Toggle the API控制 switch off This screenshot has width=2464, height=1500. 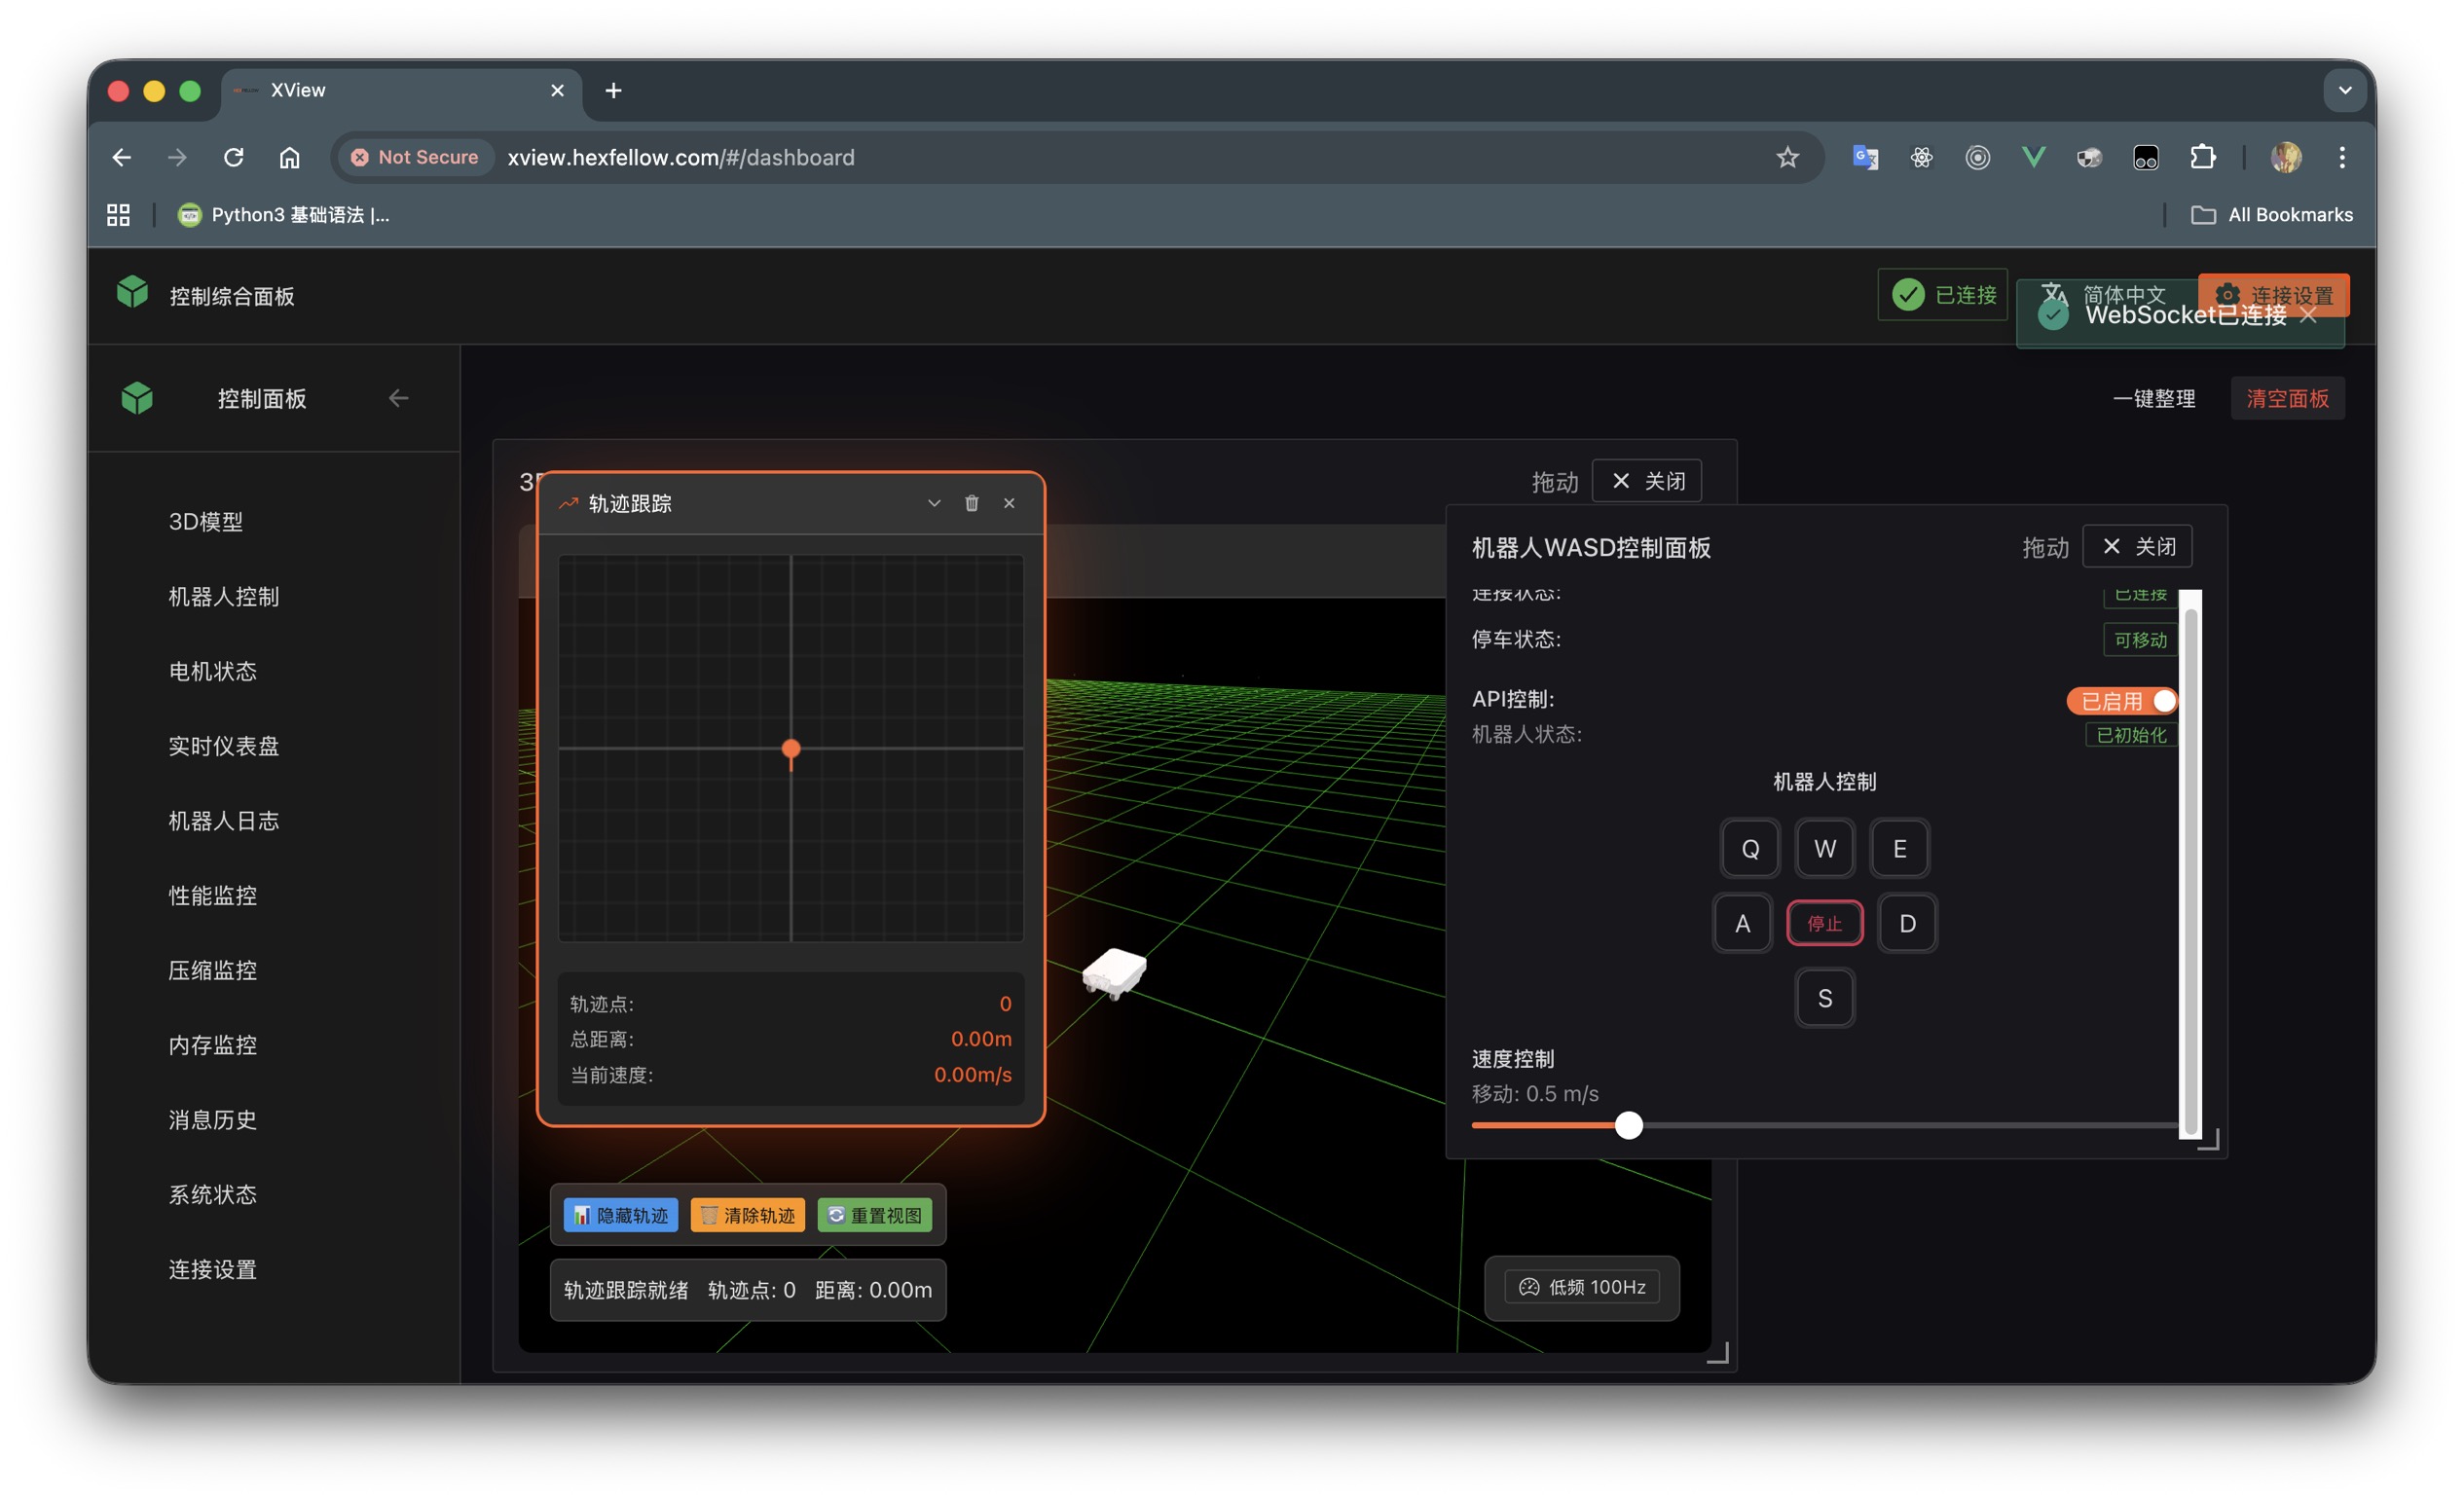[2123, 701]
